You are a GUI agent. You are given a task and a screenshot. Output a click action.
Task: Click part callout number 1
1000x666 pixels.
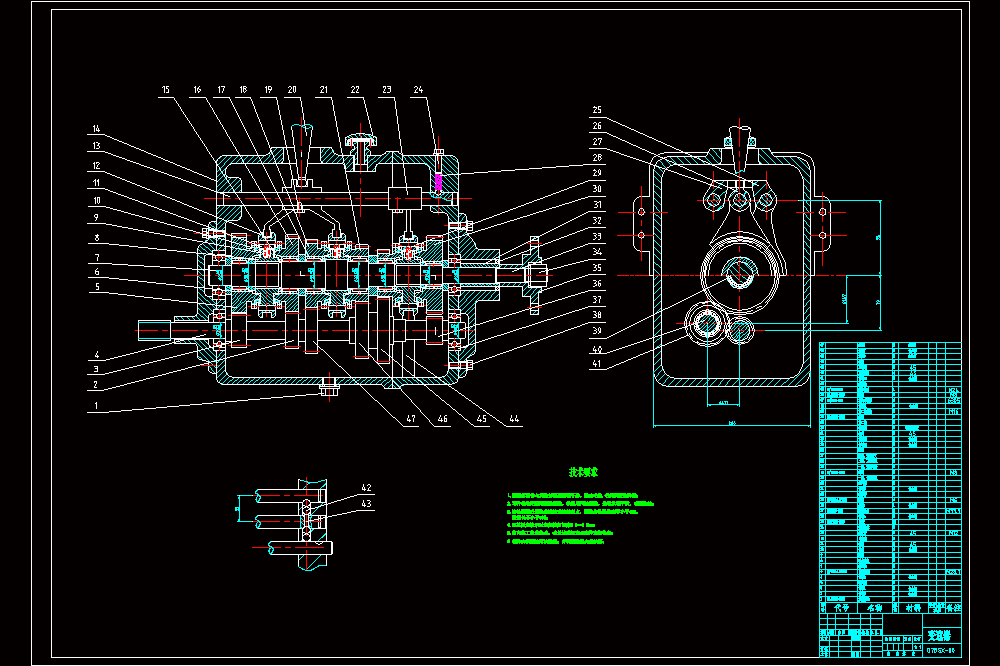(x=96, y=406)
